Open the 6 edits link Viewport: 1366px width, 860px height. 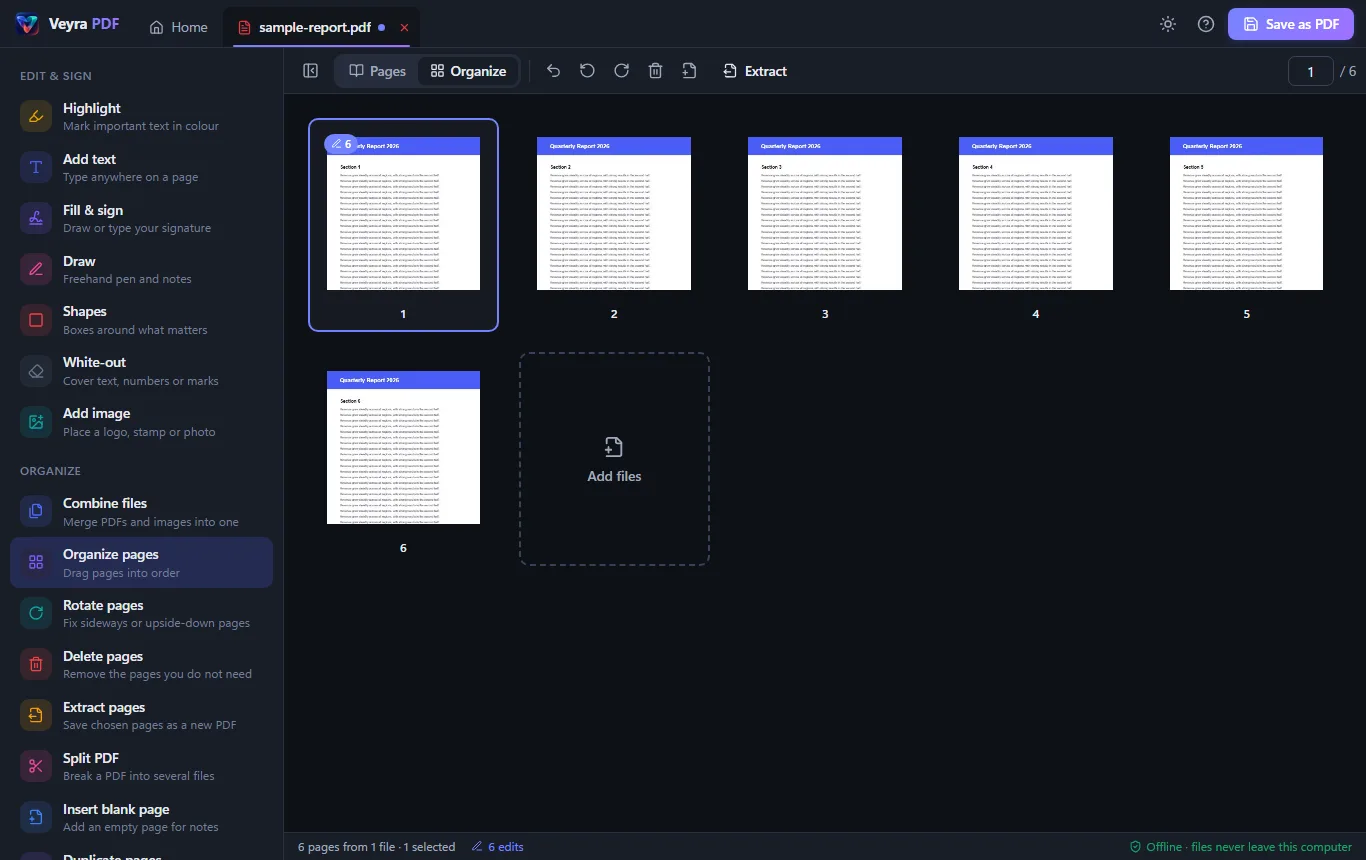pos(497,847)
